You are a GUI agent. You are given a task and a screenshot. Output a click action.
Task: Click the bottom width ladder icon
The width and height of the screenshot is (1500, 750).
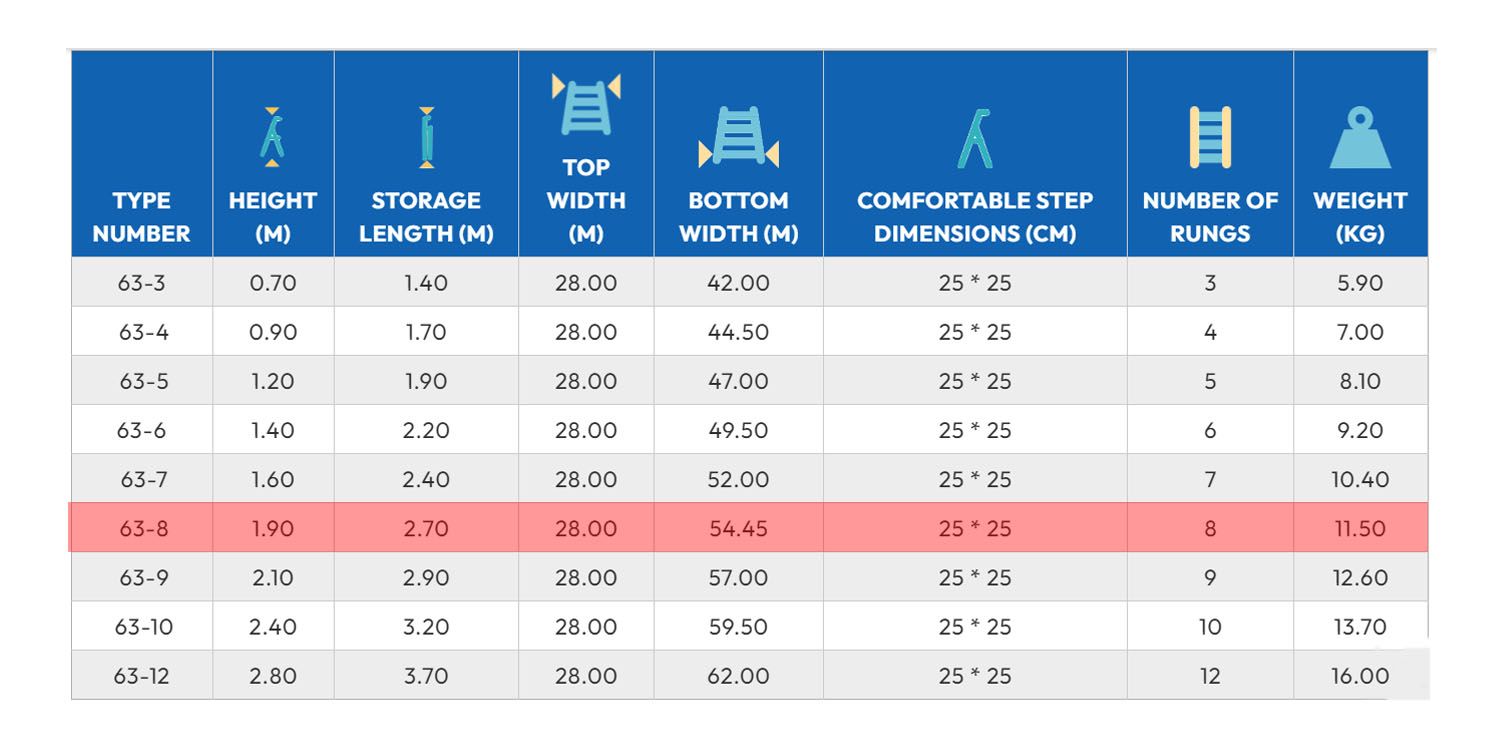point(738,137)
